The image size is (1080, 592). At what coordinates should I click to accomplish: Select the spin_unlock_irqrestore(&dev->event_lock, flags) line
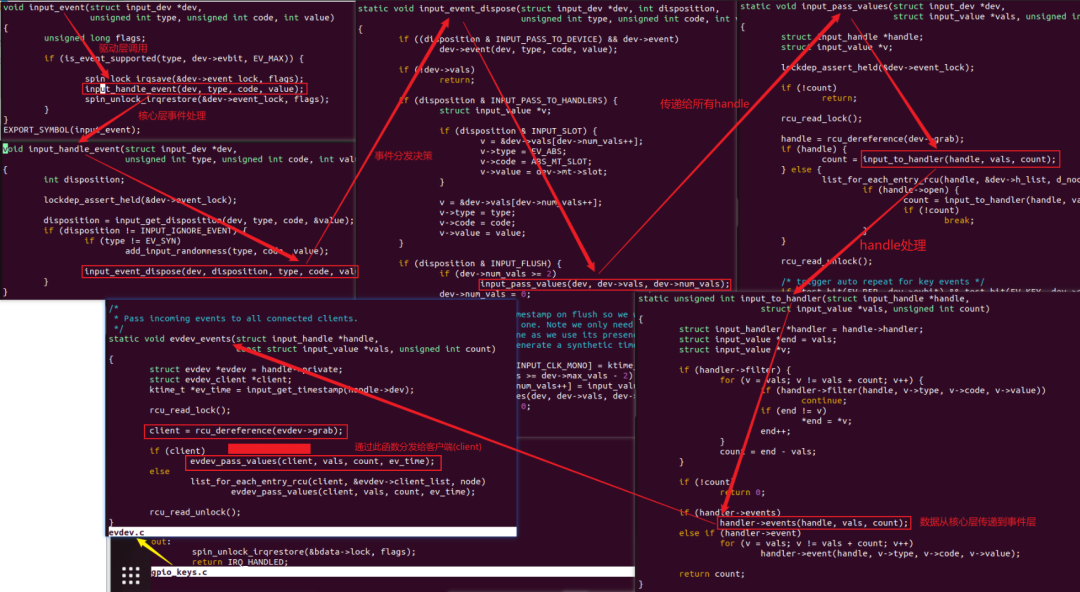coord(207,99)
